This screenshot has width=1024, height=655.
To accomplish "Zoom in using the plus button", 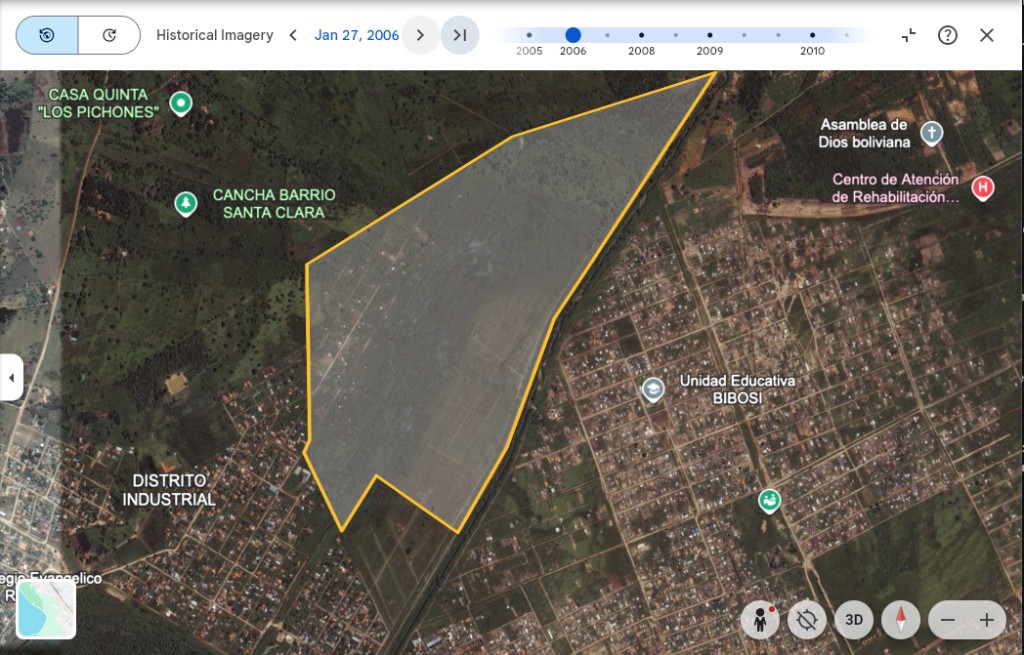I will click(987, 620).
